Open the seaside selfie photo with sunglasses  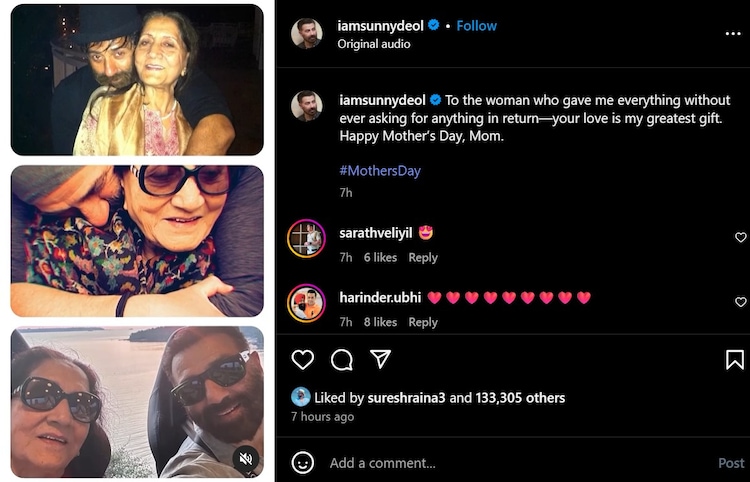(137, 401)
